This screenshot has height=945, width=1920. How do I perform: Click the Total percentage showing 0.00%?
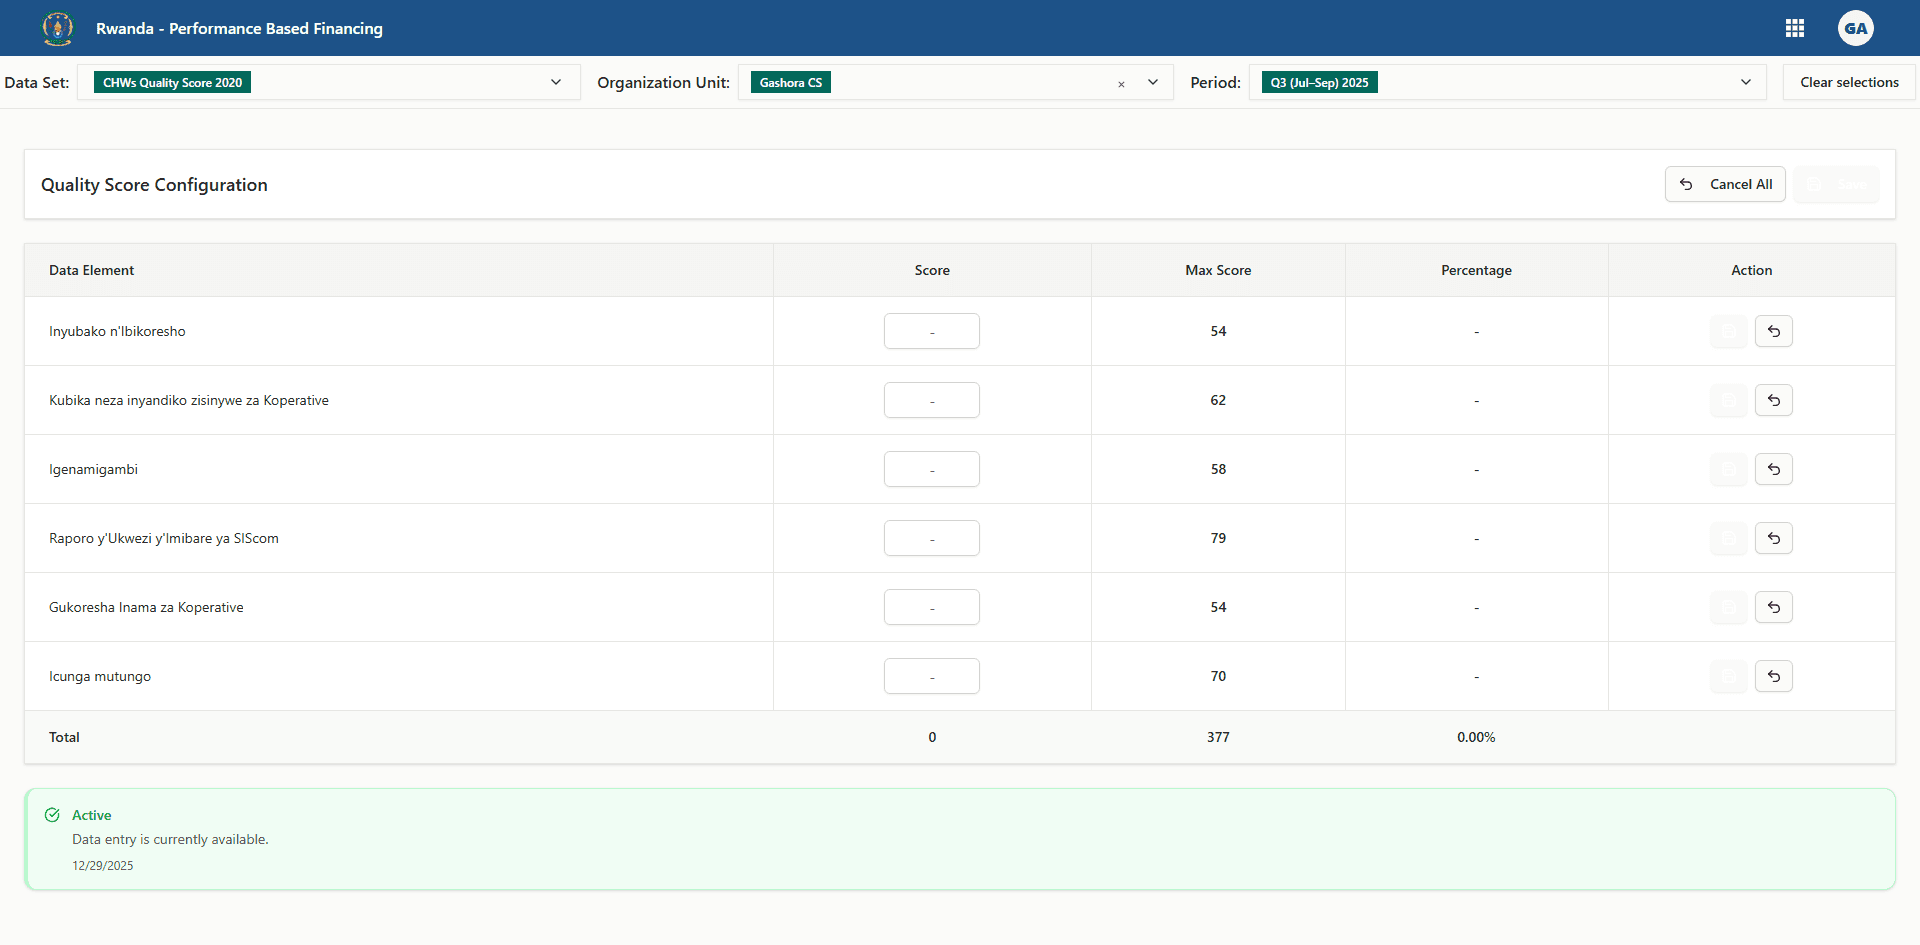tap(1476, 737)
